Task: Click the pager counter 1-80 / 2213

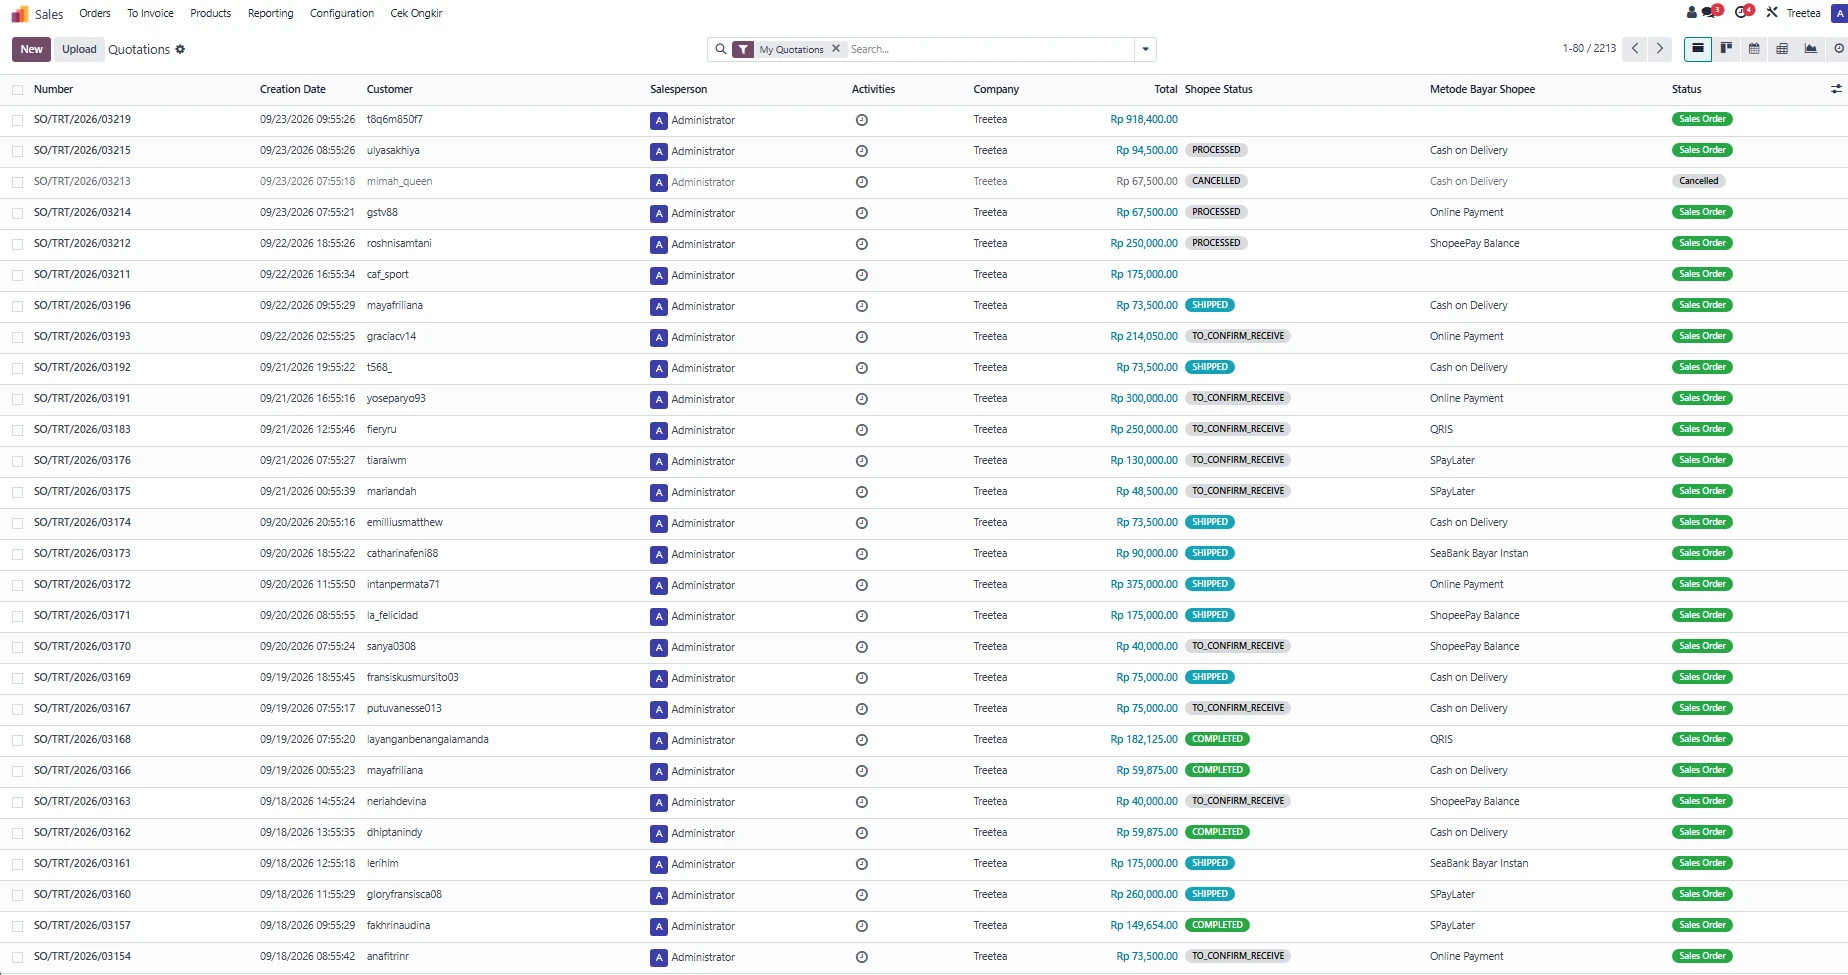Action: click(1589, 48)
